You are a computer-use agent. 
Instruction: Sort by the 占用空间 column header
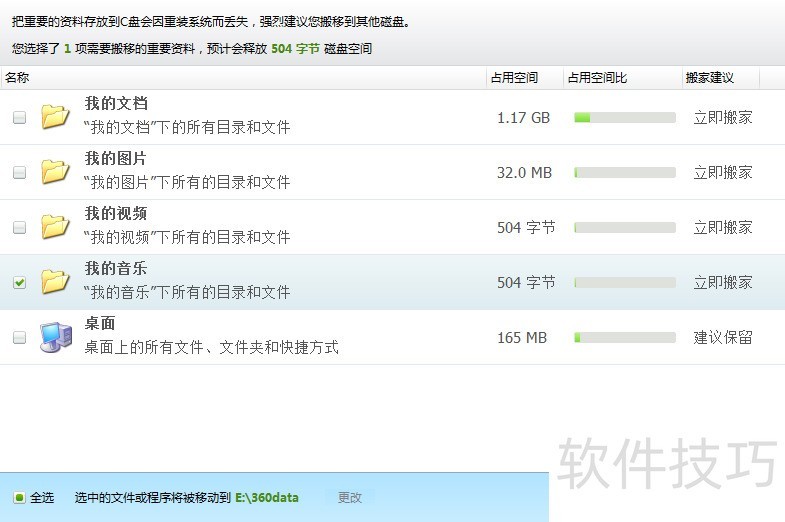tap(525, 78)
